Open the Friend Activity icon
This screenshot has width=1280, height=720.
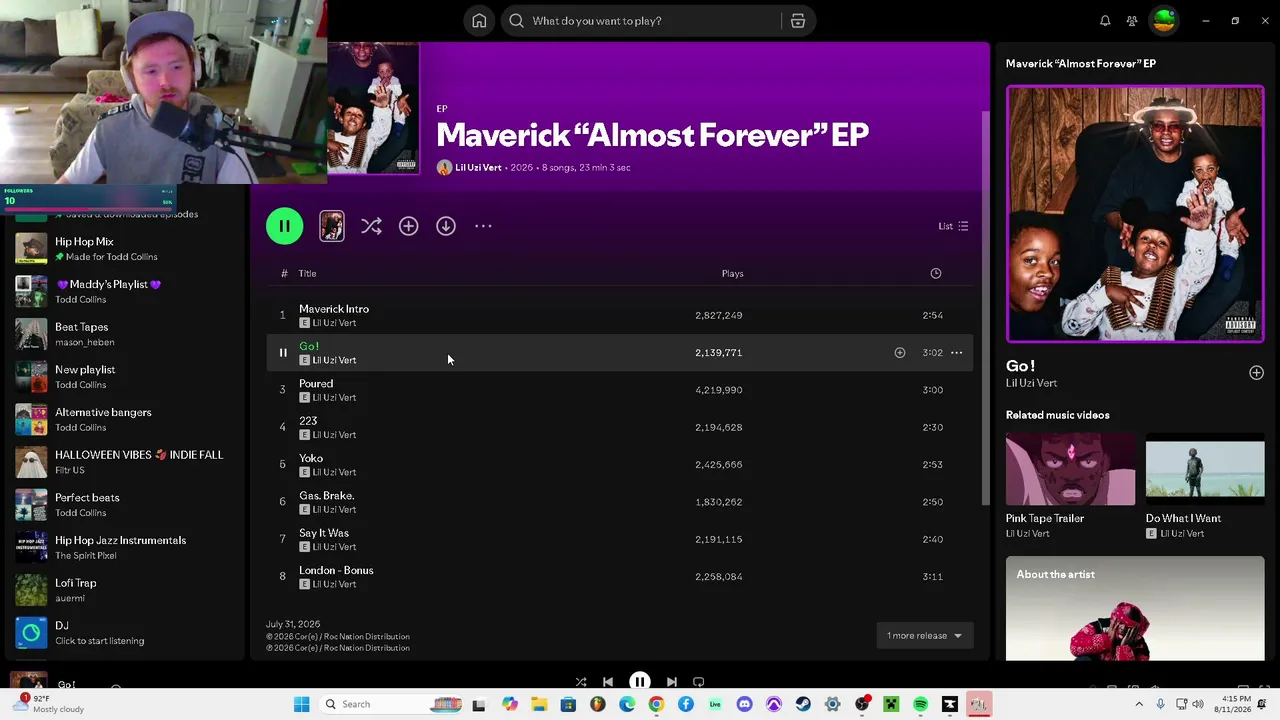(1132, 21)
